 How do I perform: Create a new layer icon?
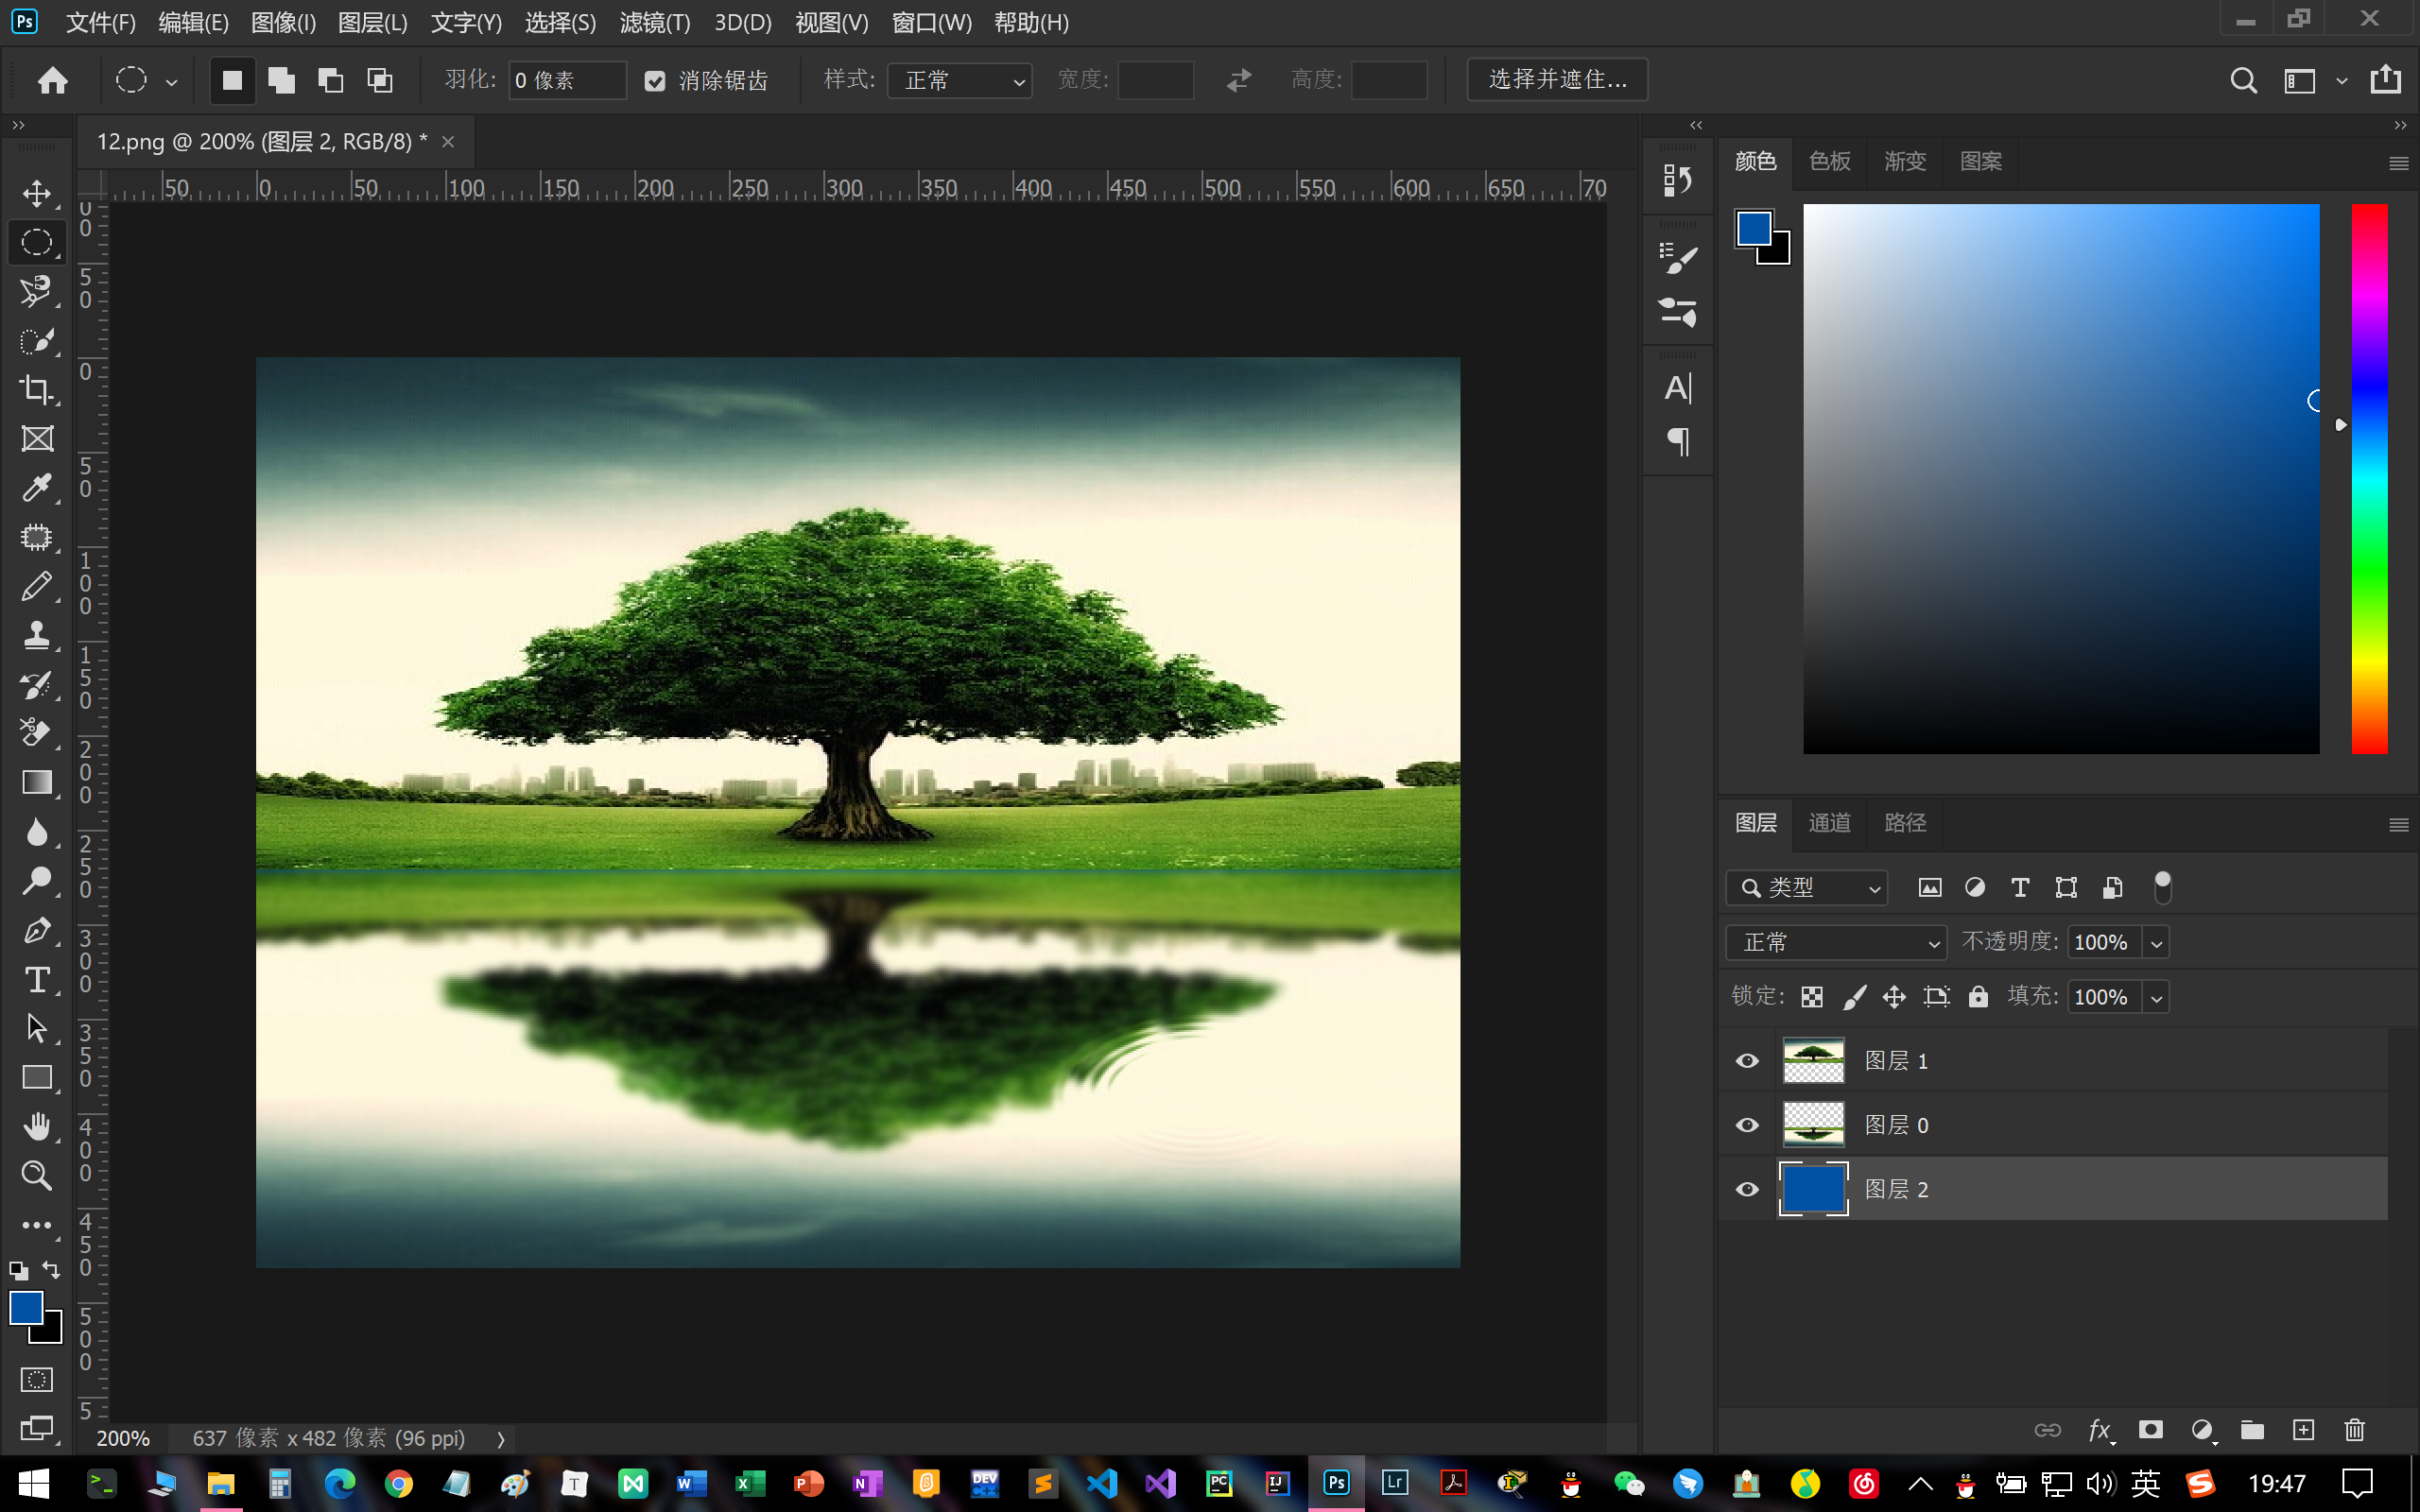tap(2303, 1430)
